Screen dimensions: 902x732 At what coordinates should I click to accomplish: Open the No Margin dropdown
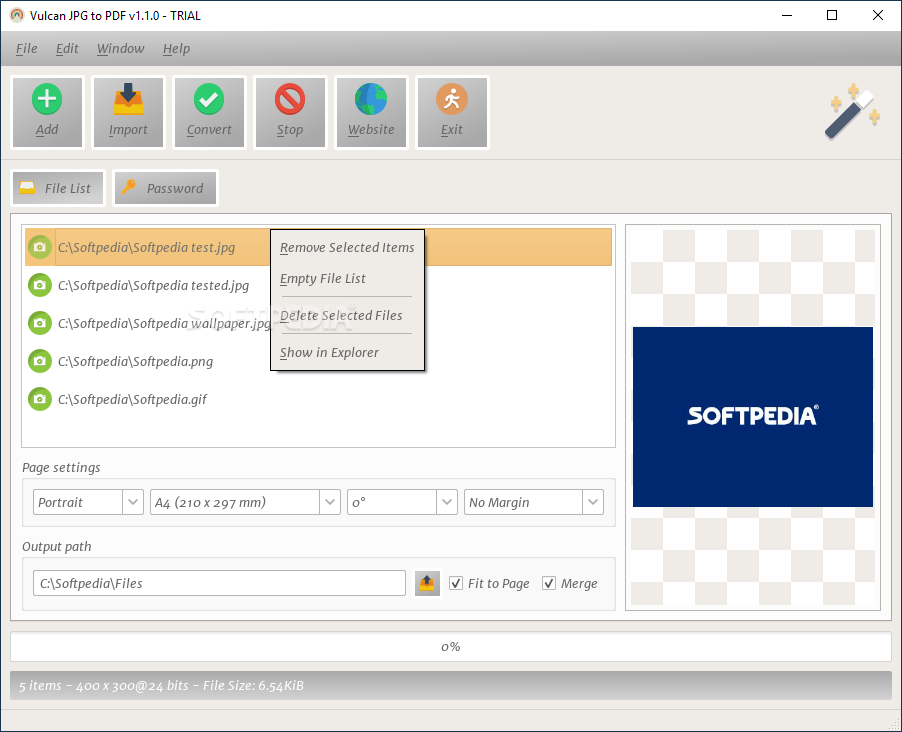tap(534, 502)
